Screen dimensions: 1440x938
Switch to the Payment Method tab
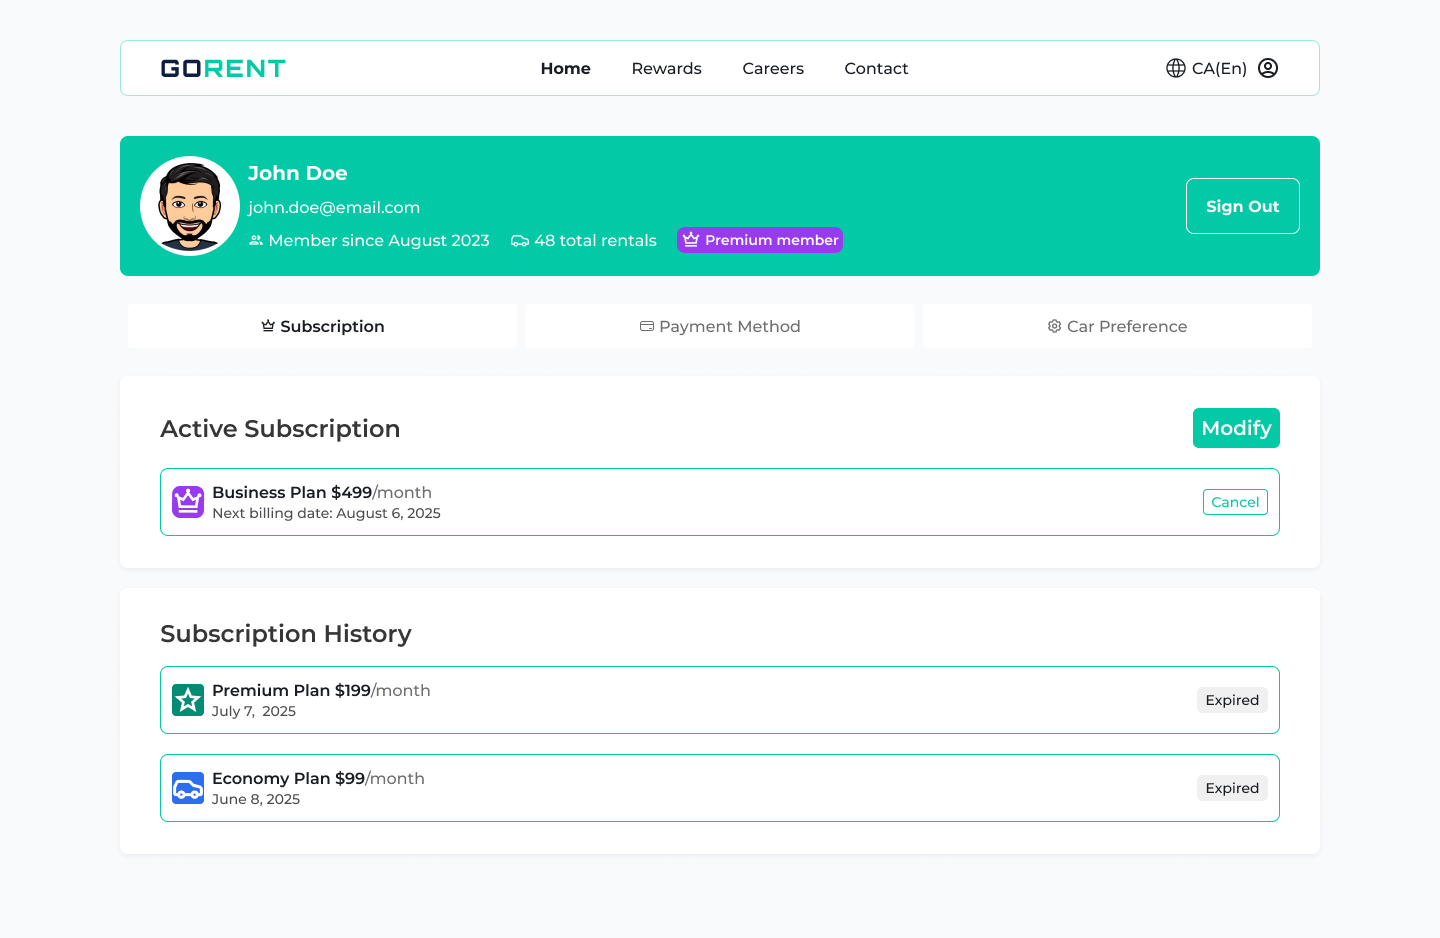point(720,326)
